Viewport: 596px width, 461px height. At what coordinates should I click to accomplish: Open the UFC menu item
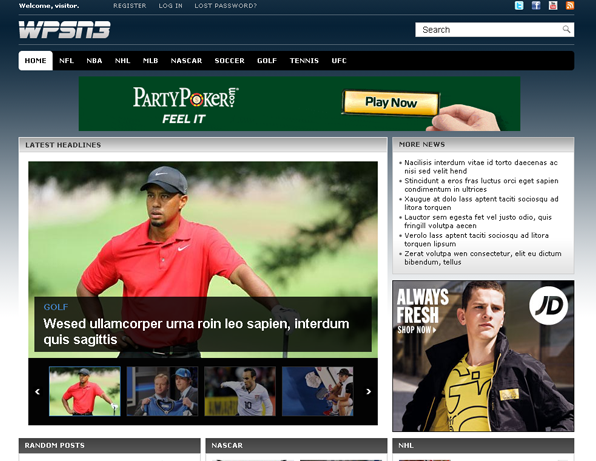(339, 60)
